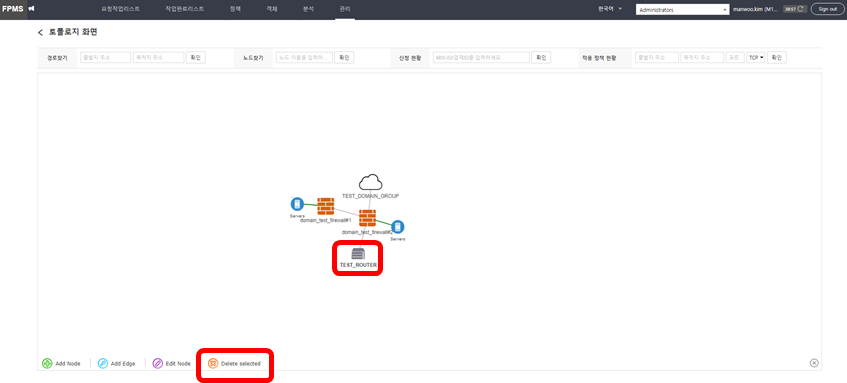Image resolution: width=847 pixels, height=383 pixels.
Task: Focus destination address field in 적용 정책 현황
Action: pyautogui.click(x=702, y=57)
